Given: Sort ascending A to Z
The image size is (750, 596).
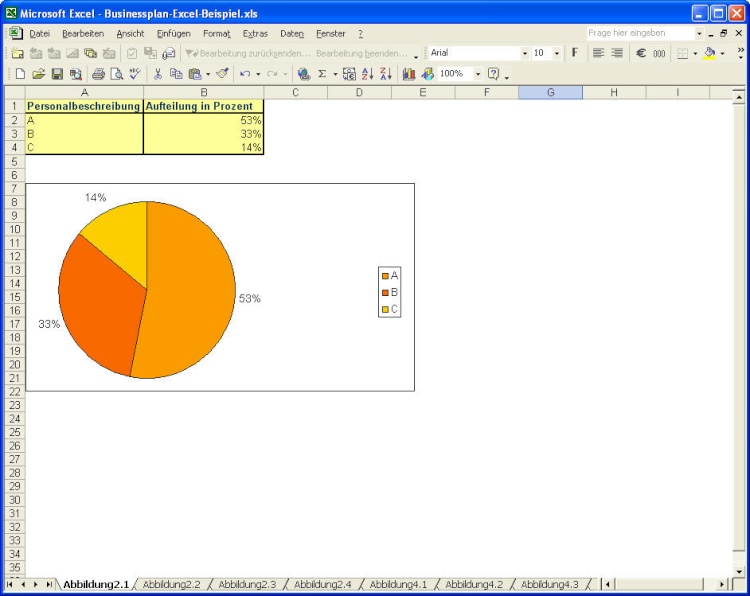Looking at the screenshot, I should [x=367, y=74].
